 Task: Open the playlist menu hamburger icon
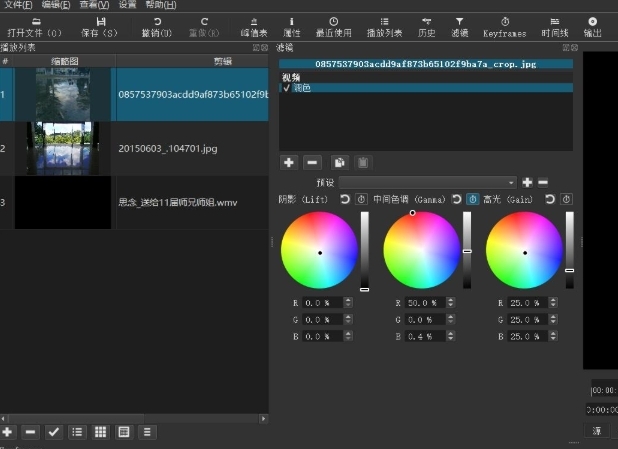[x=147, y=432]
